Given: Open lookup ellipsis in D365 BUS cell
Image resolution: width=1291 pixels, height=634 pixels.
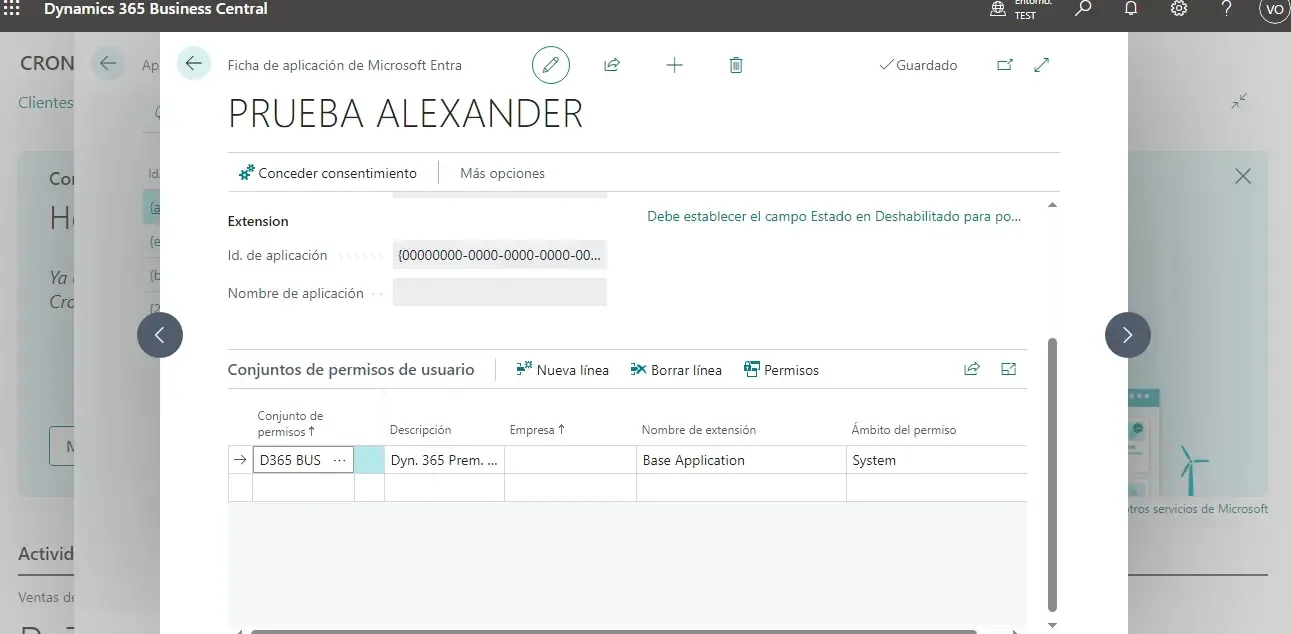Looking at the screenshot, I should pyautogui.click(x=339, y=460).
